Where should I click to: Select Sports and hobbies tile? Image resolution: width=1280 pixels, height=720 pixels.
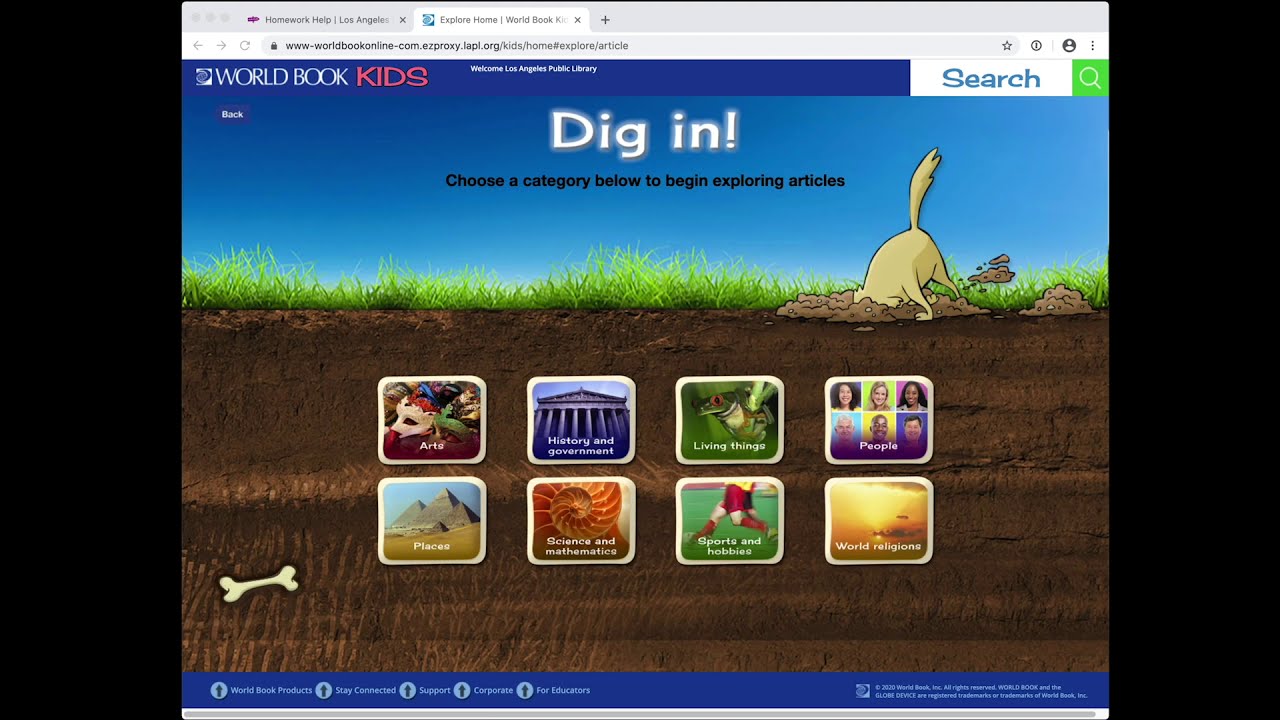coord(730,521)
